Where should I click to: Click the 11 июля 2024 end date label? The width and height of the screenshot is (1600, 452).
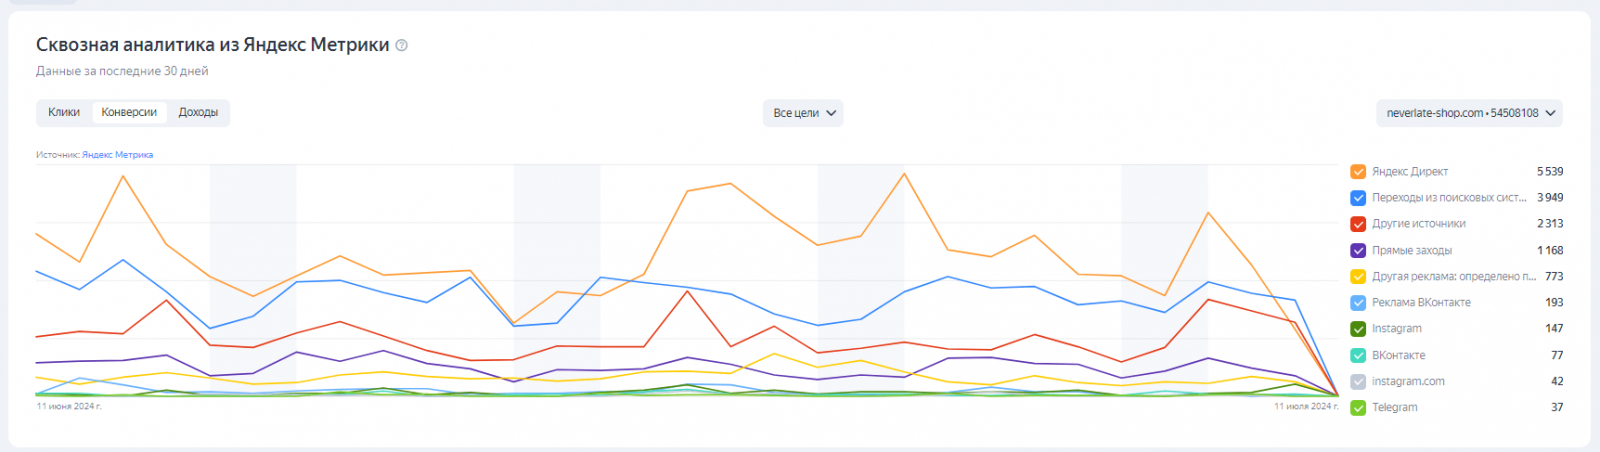click(x=1303, y=406)
